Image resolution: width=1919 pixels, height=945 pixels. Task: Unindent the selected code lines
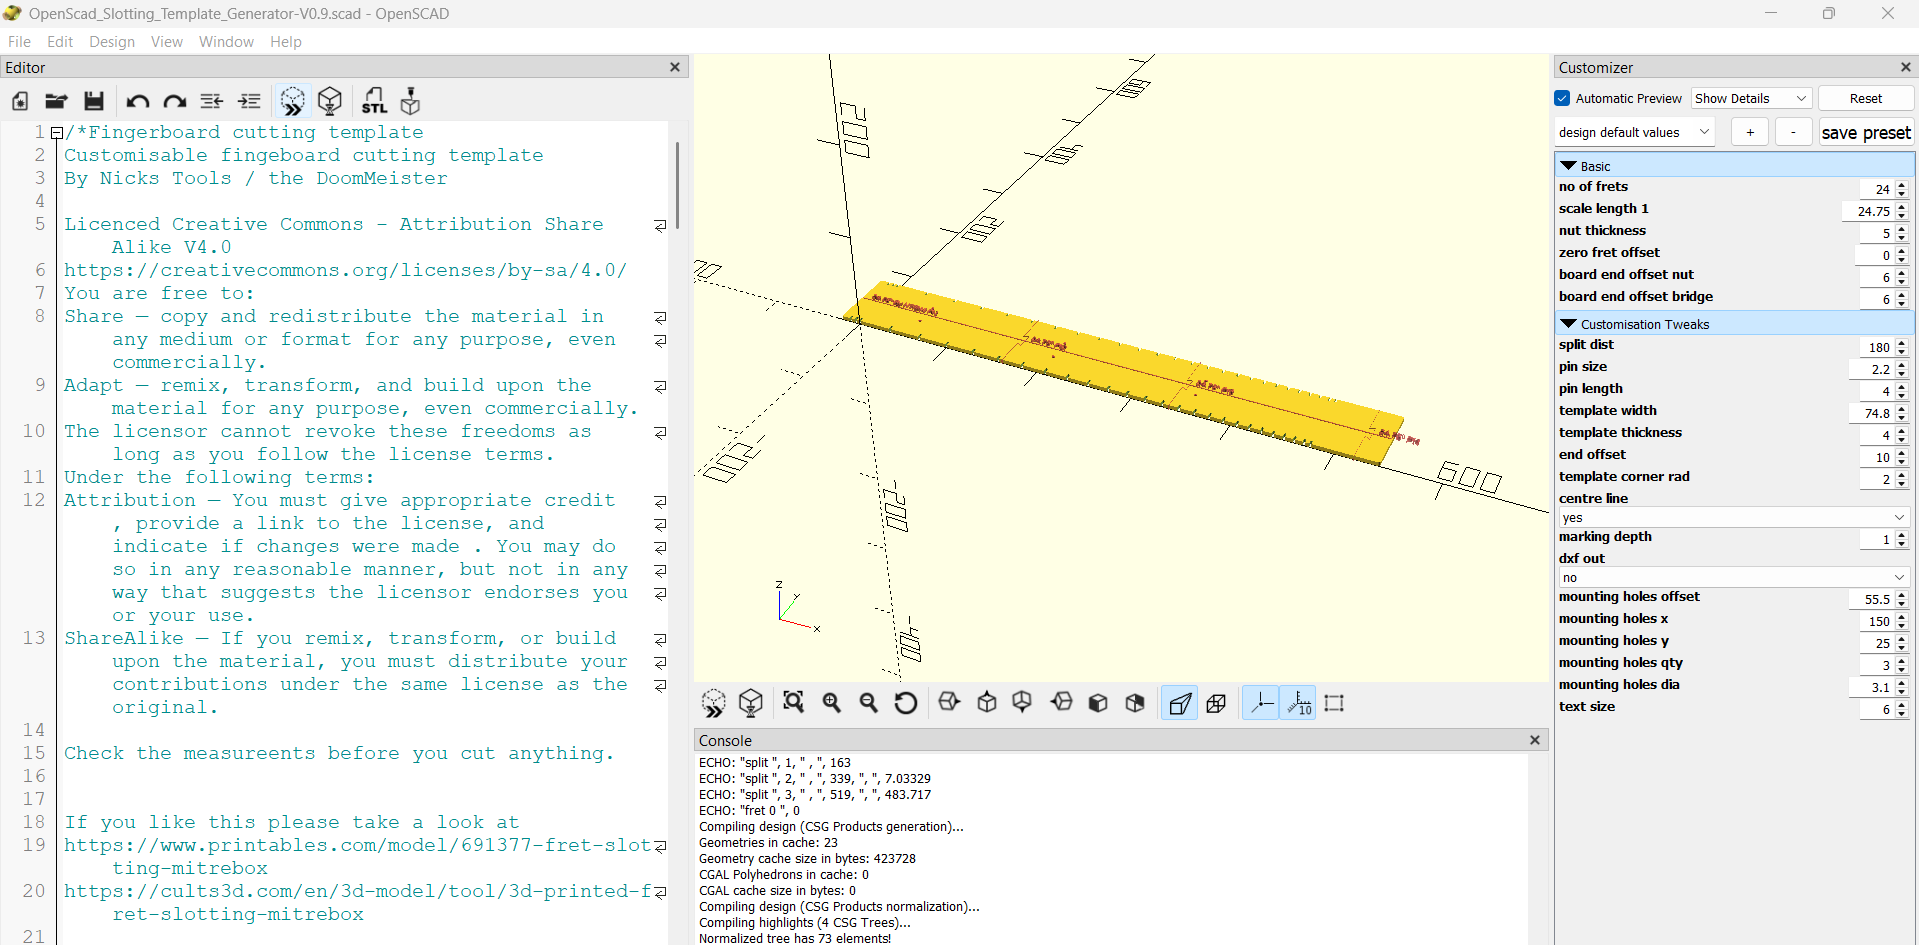[212, 101]
